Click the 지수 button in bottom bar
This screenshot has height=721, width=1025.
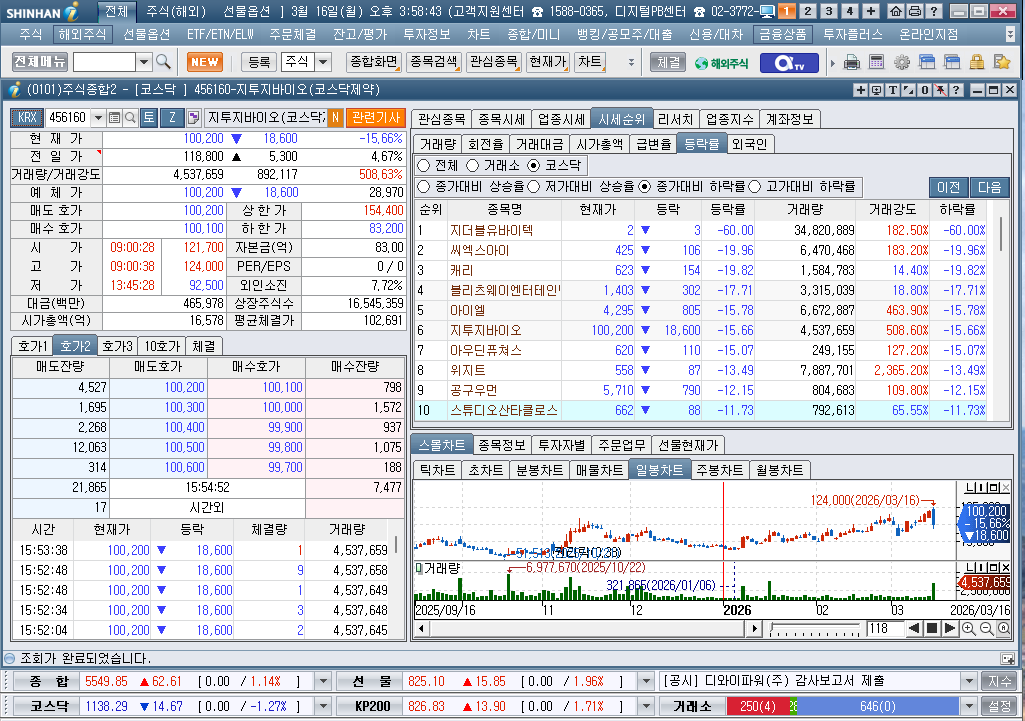point(1000,681)
